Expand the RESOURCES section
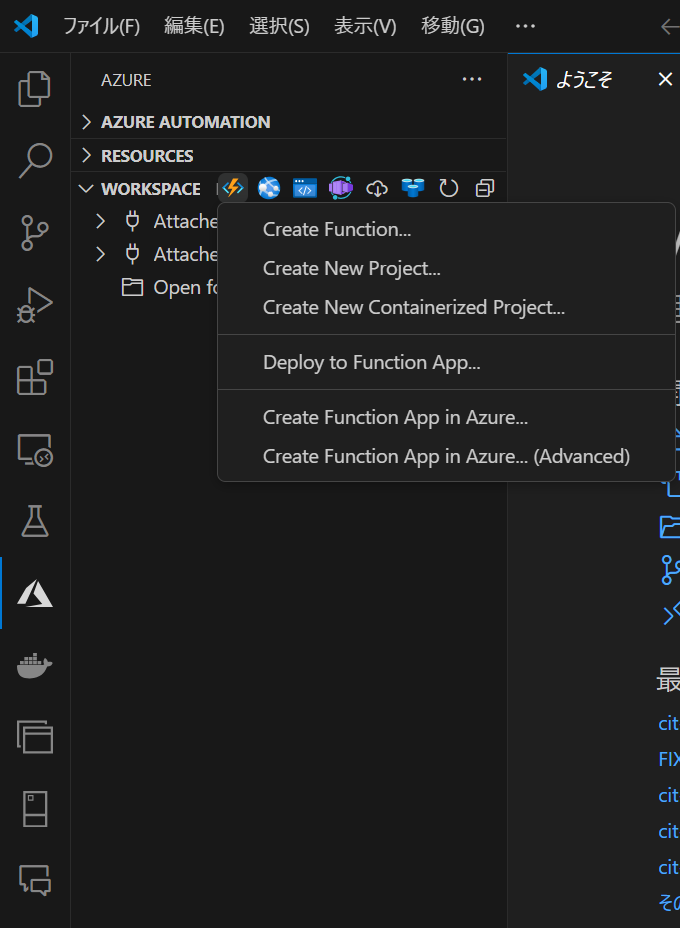 coord(147,156)
